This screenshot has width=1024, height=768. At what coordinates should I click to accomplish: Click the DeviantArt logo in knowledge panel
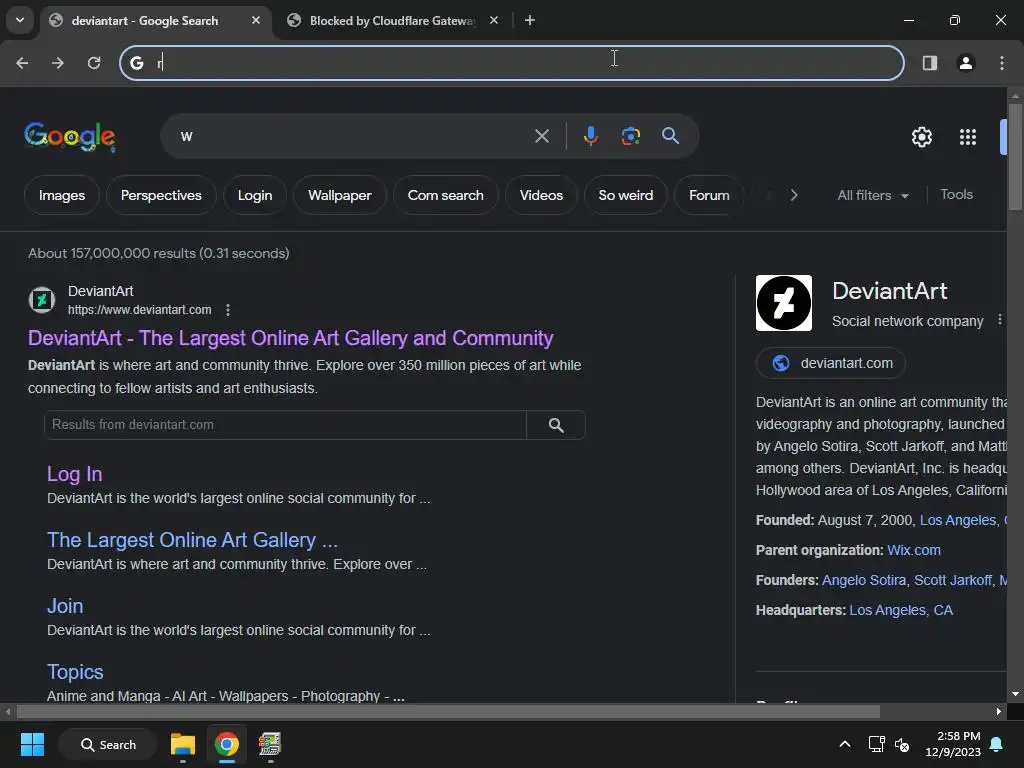pyautogui.click(x=784, y=303)
